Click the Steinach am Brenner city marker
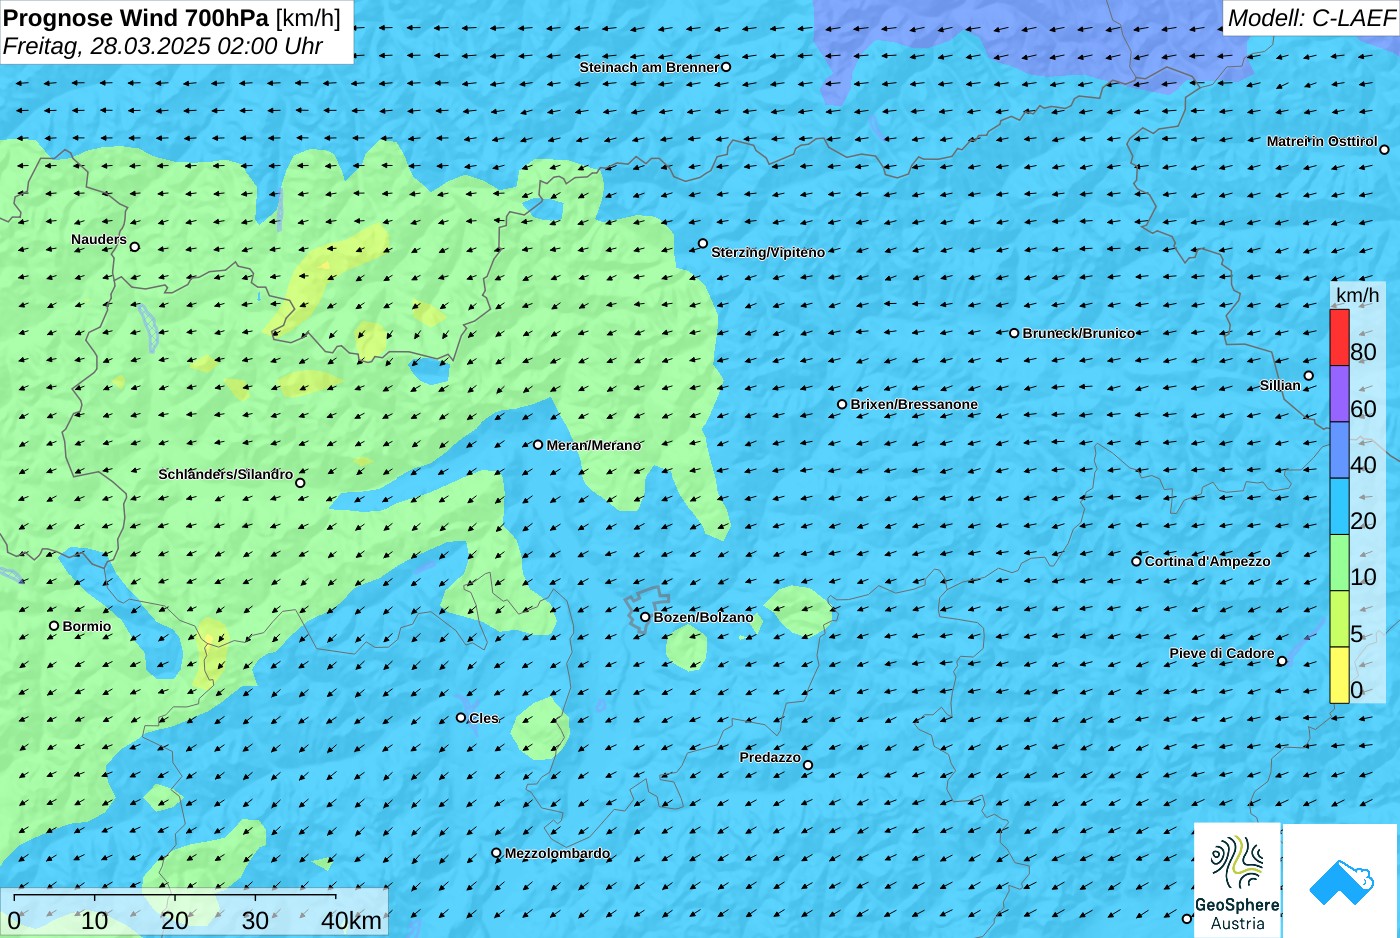 pyautogui.click(x=726, y=67)
